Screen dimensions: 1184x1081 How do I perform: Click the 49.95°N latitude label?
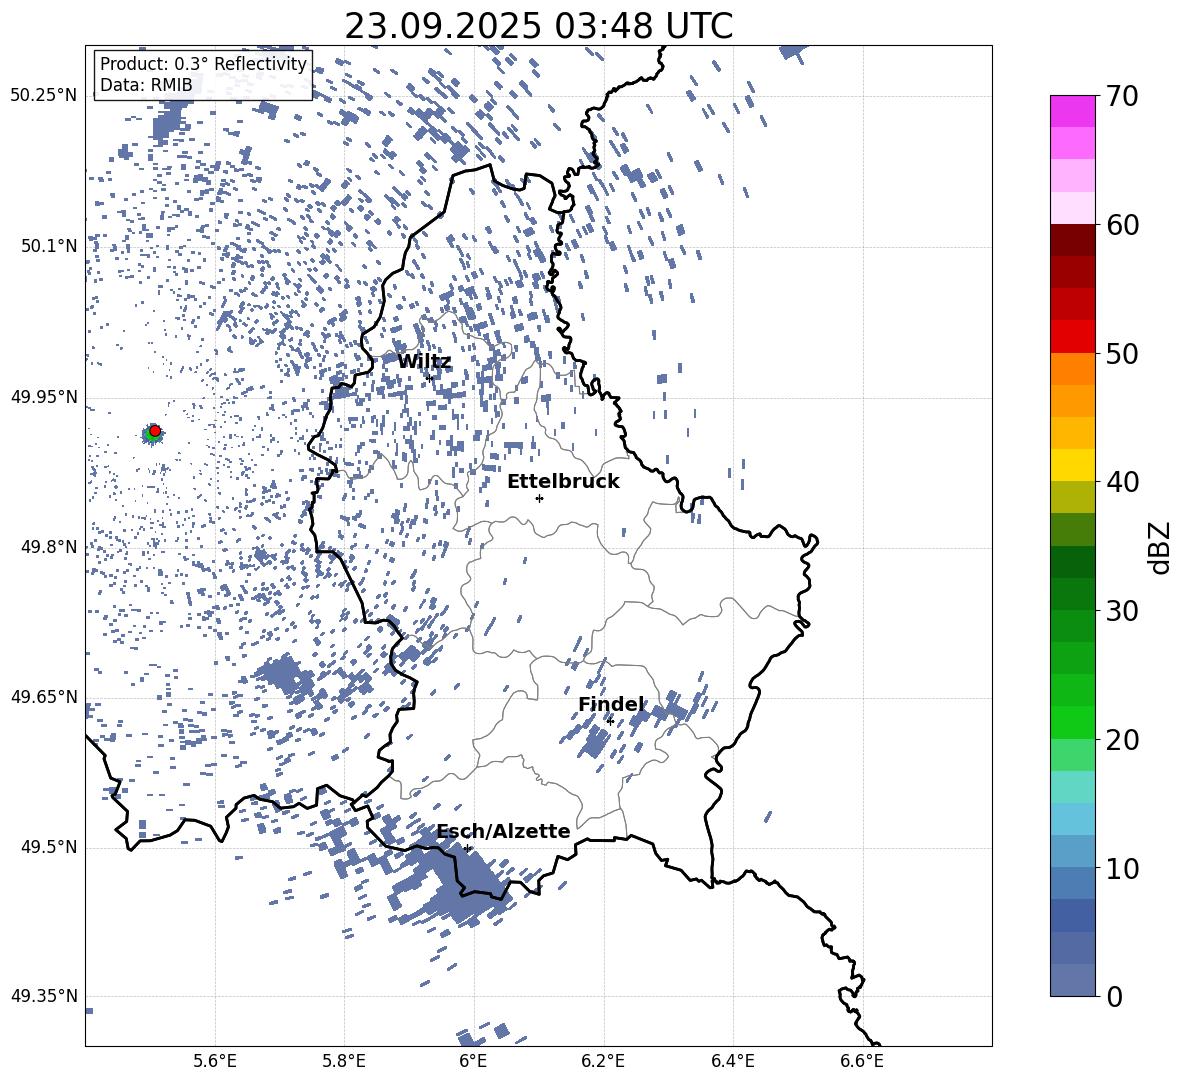[44, 396]
